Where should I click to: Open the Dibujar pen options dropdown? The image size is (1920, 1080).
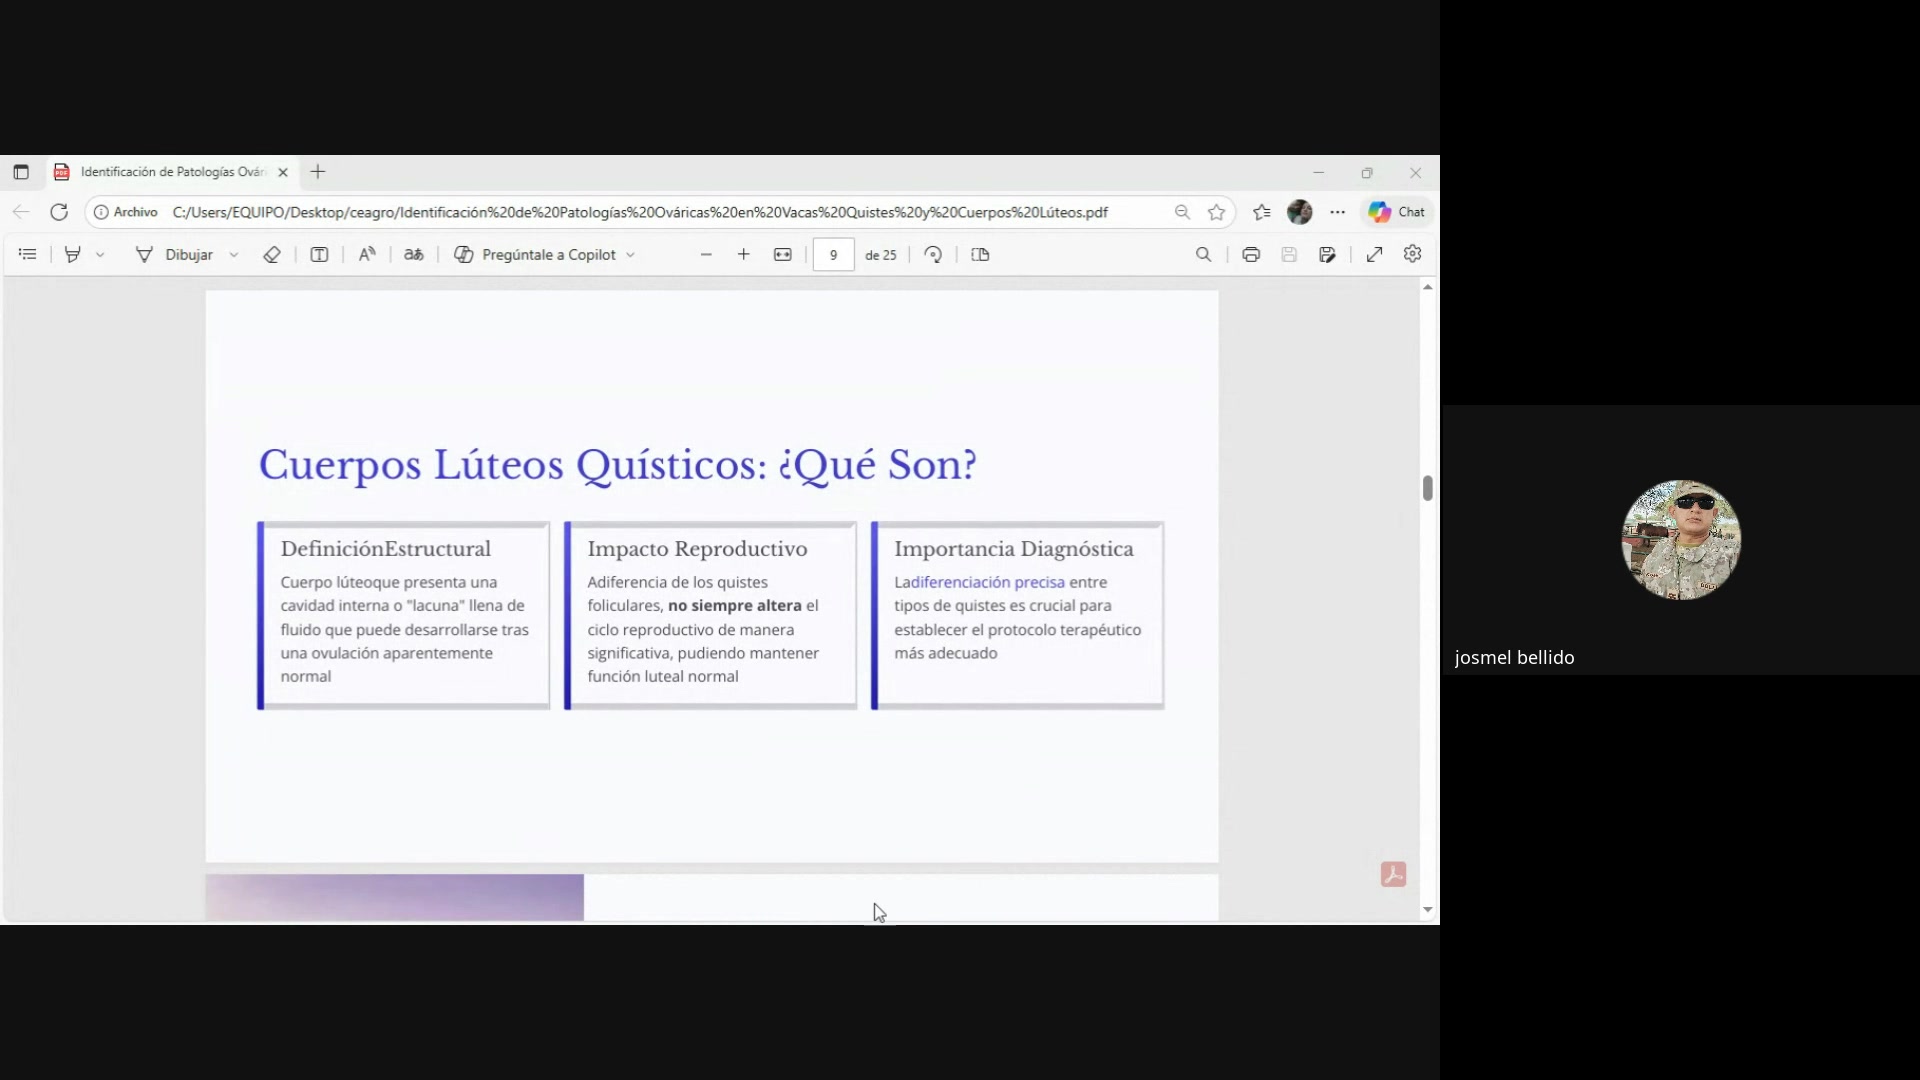233,254
